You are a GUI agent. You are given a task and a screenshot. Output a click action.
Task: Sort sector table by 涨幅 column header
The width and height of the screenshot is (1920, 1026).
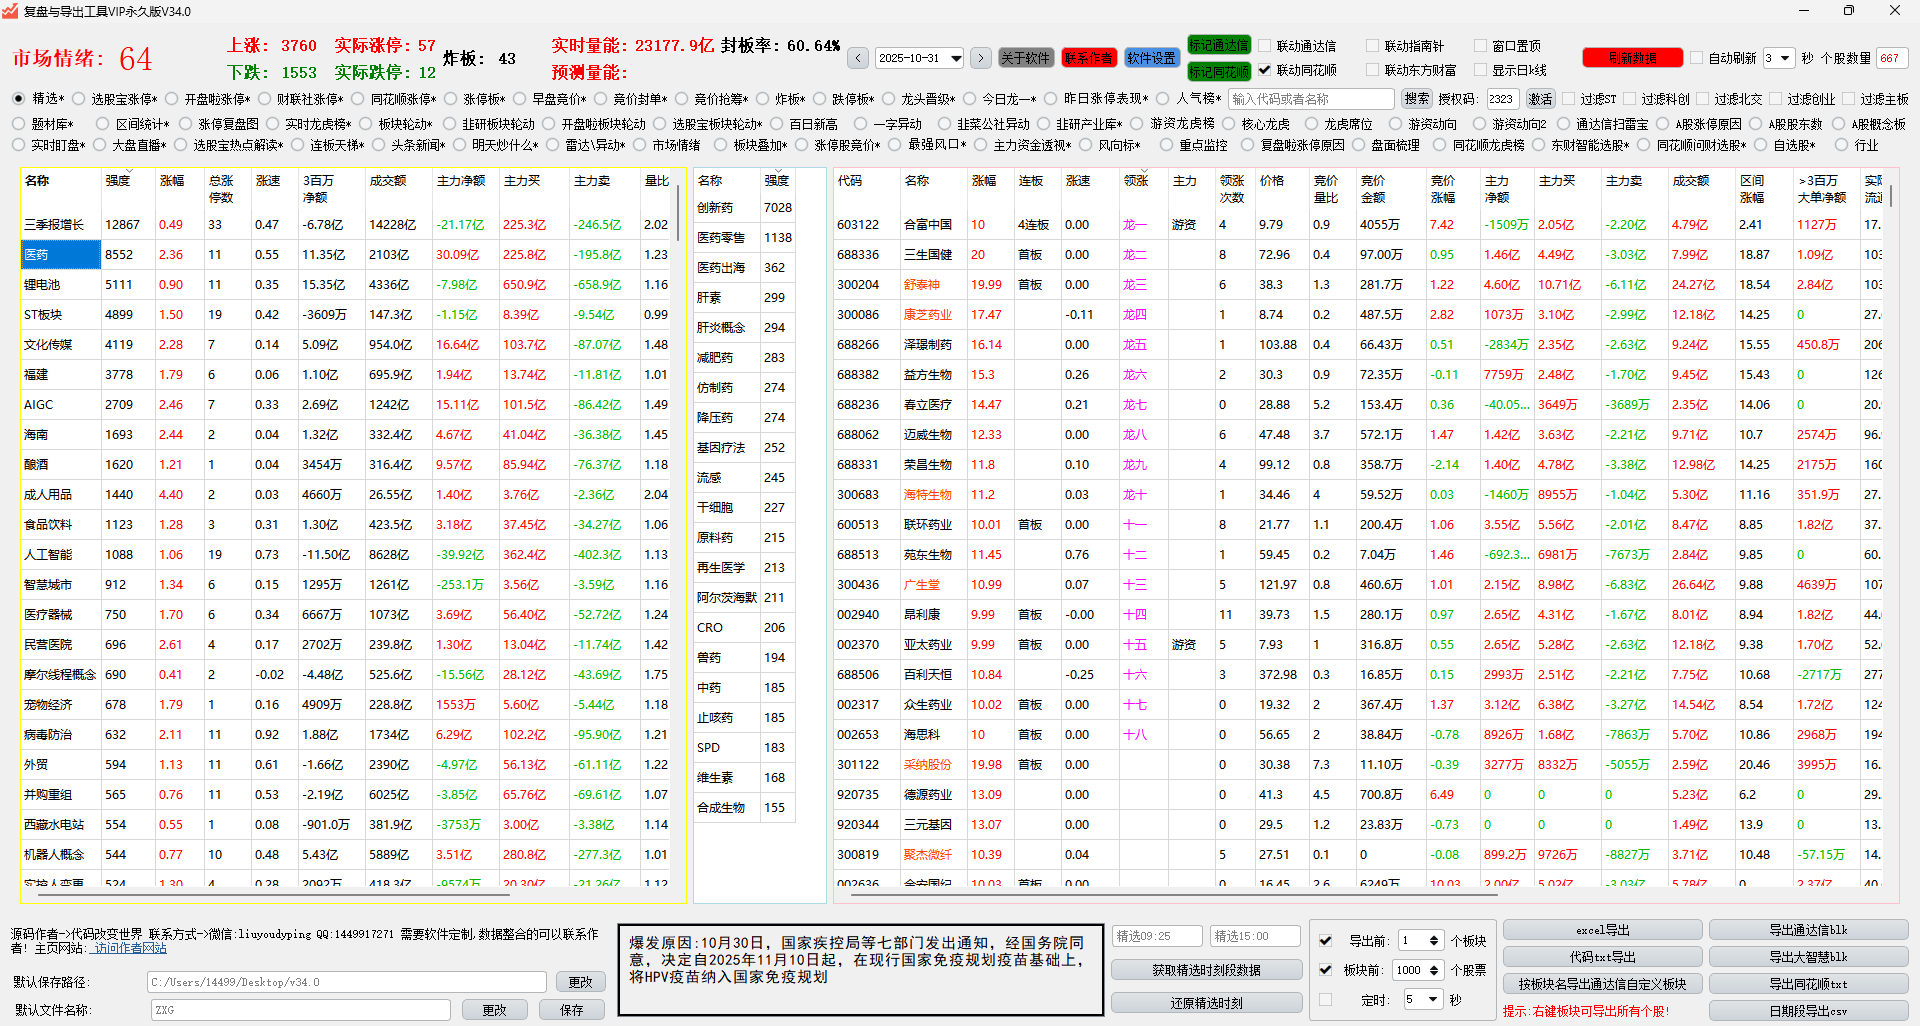[172, 181]
